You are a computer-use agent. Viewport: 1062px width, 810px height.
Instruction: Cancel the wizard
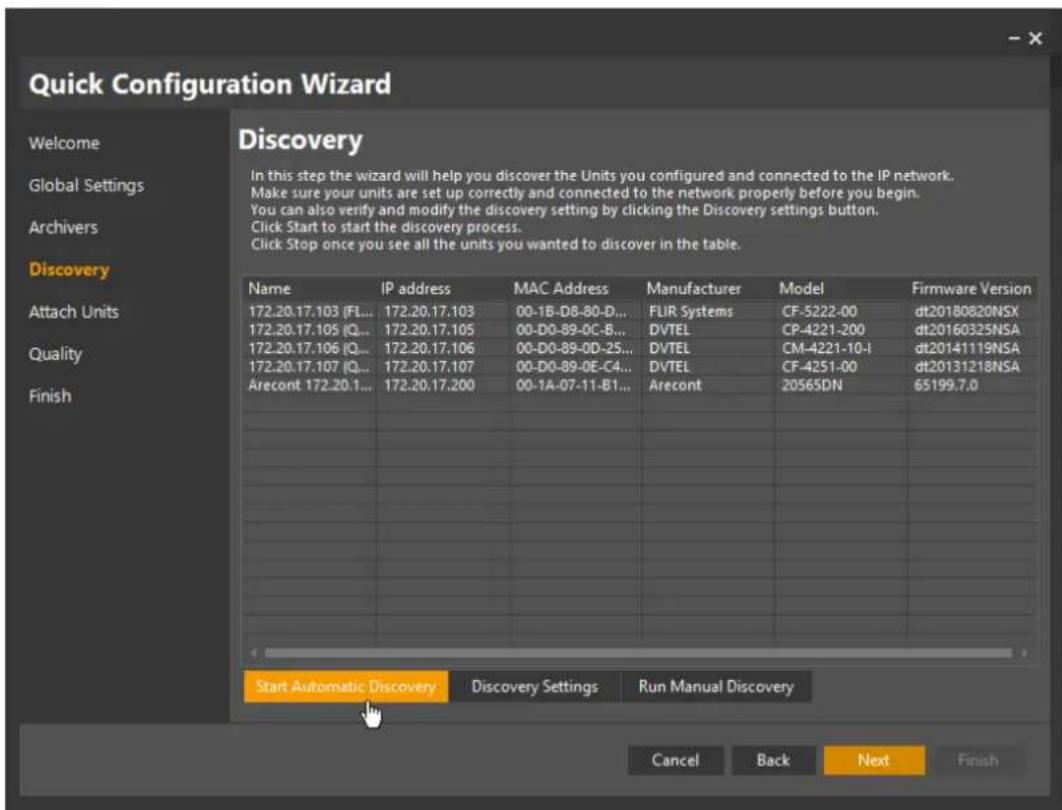[675, 761]
